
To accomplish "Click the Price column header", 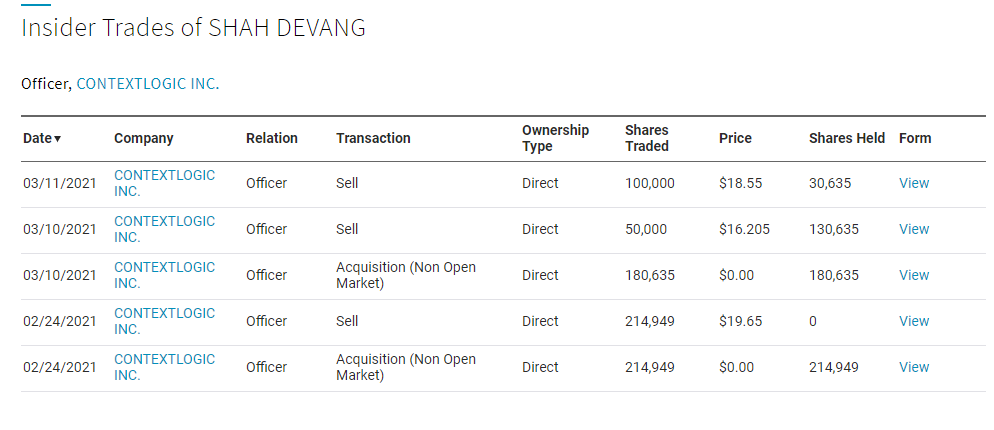I will coord(735,138).
